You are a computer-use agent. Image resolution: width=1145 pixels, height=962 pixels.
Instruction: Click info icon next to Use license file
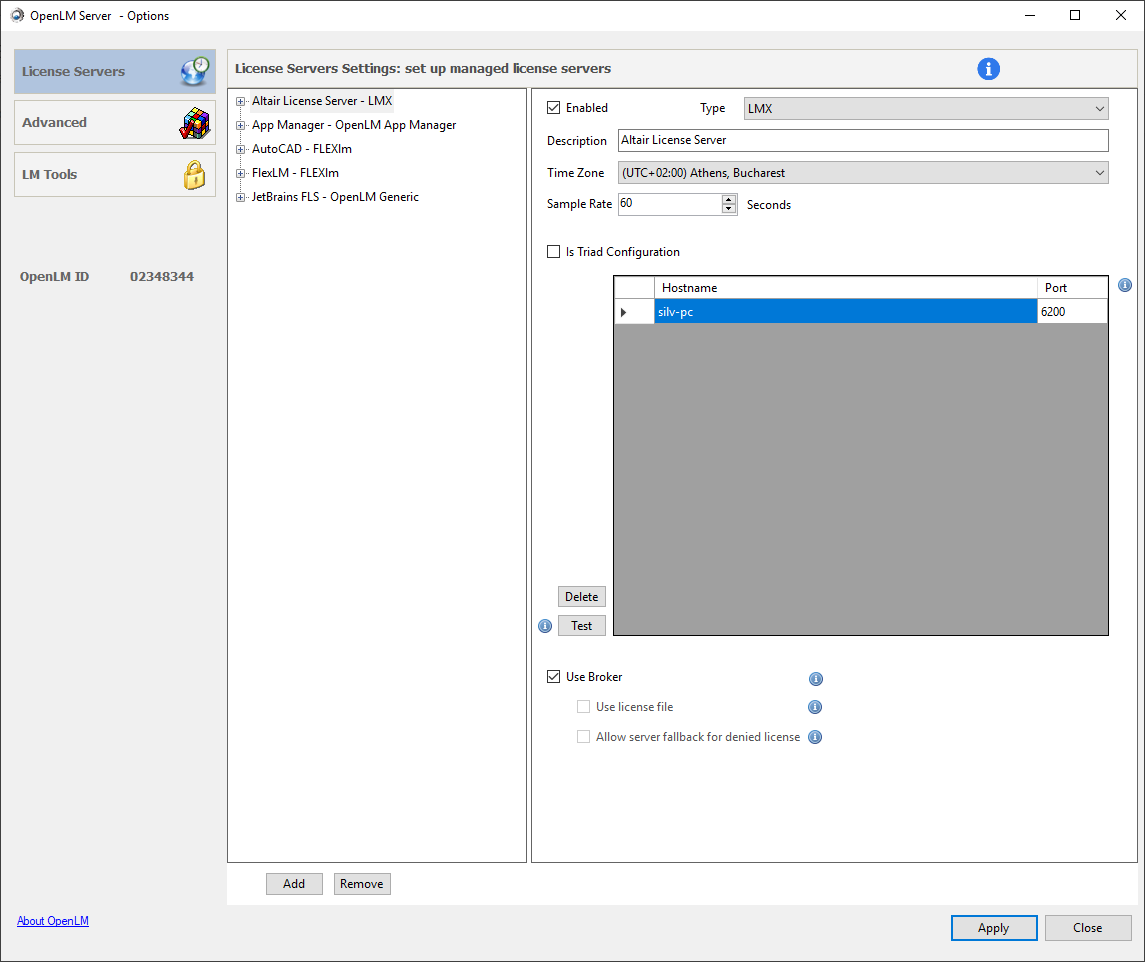pyautogui.click(x=815, y=708)
